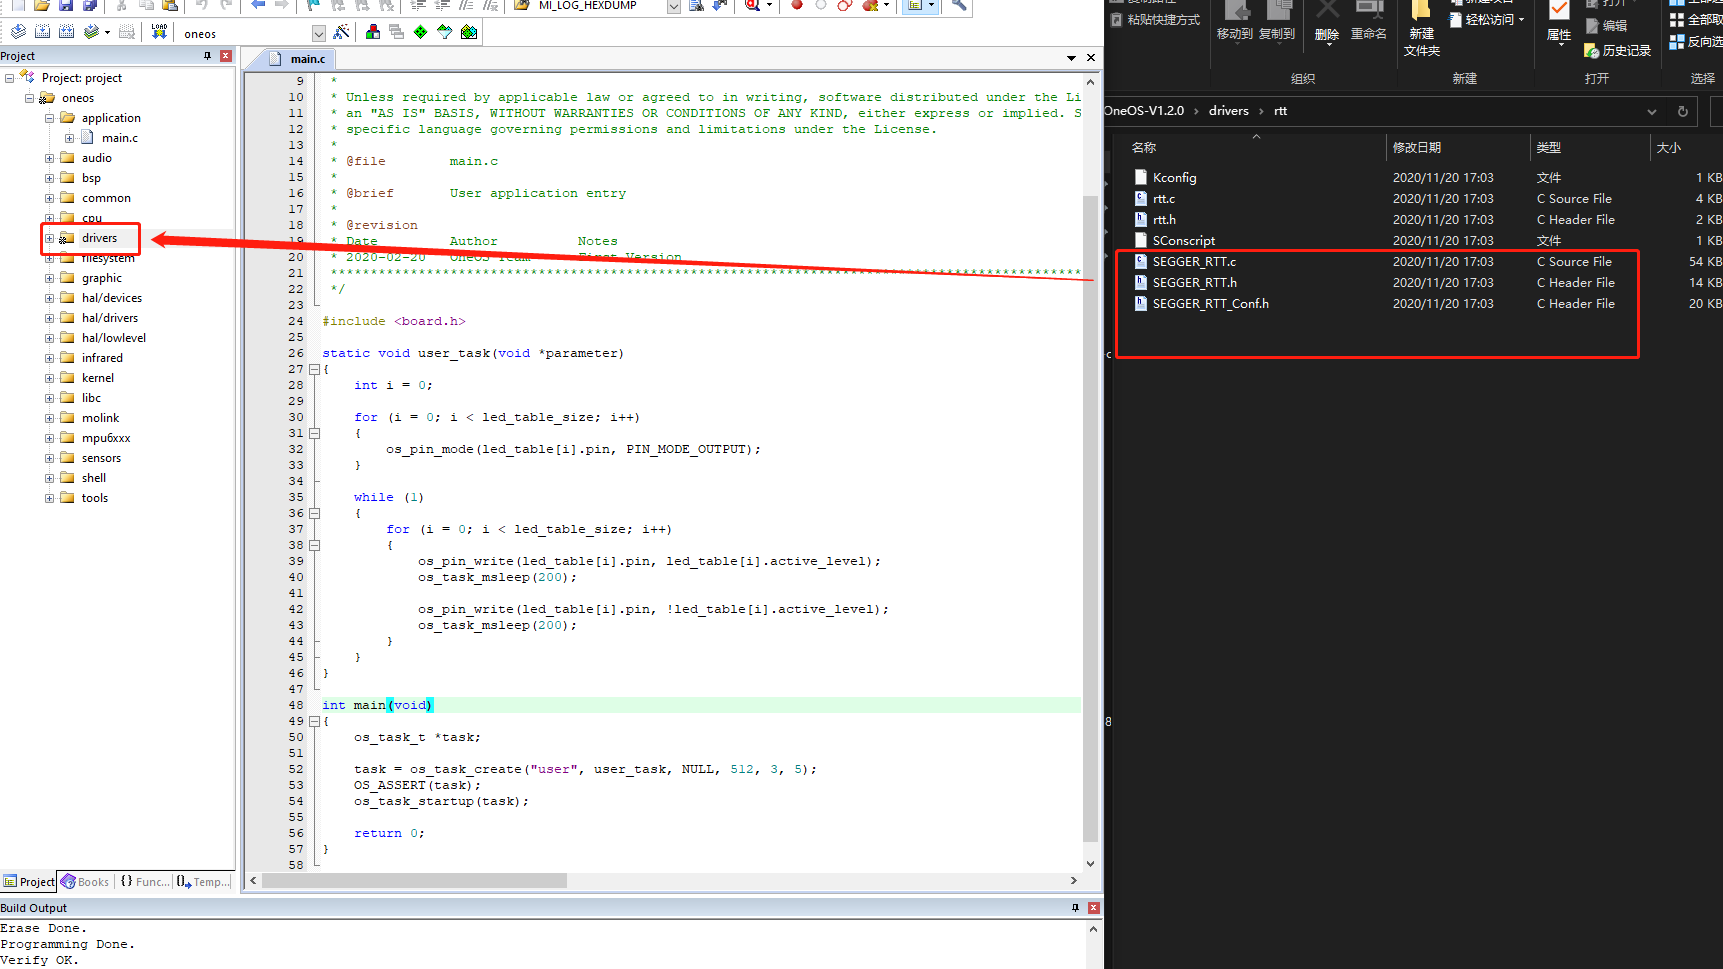Expand the kernel group in project tree
This screenshot has height=969, width=1723.
49,378
